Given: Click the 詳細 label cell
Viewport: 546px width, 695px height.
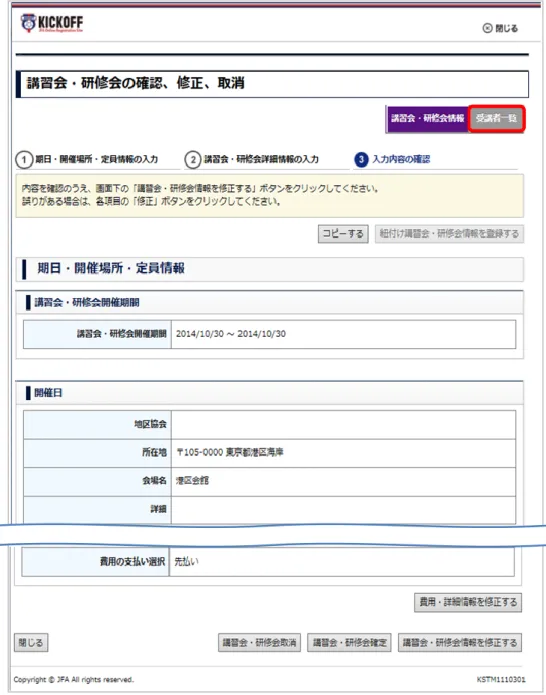Looking at the screenshot, I should tap(98, 510).
